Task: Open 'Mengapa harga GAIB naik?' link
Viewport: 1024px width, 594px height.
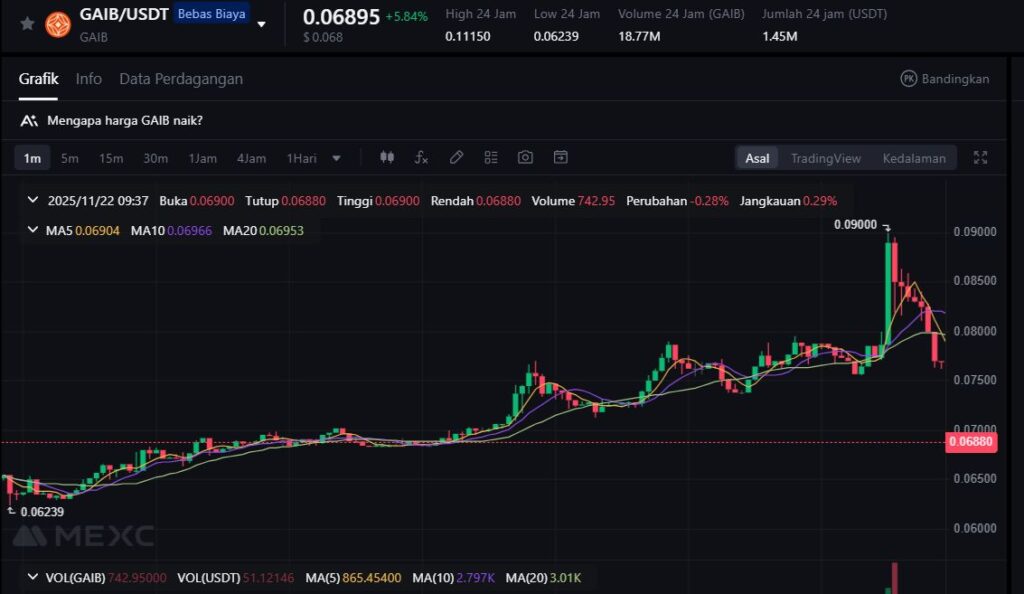Action: 124,121
